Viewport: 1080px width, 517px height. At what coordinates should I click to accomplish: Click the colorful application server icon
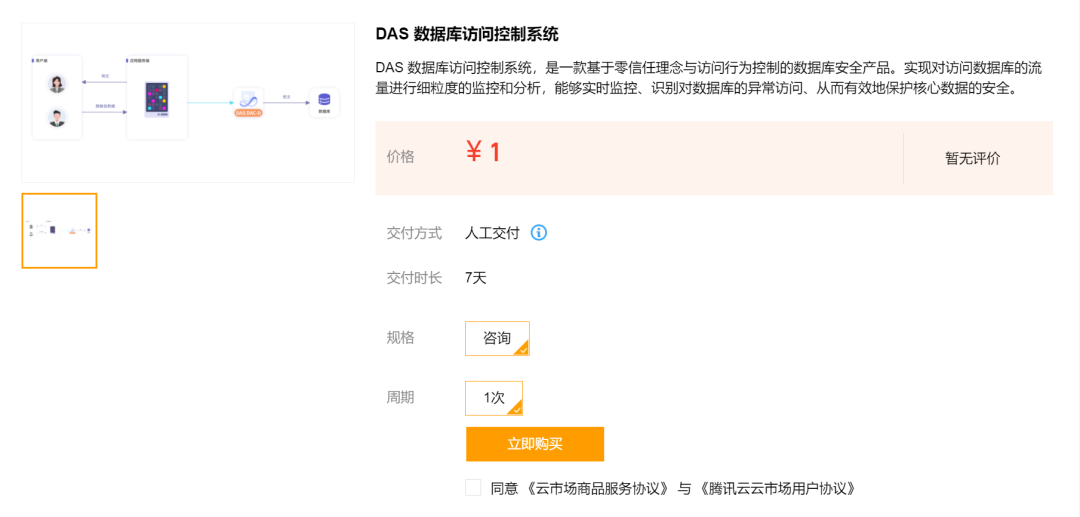[x=156, y=99]
